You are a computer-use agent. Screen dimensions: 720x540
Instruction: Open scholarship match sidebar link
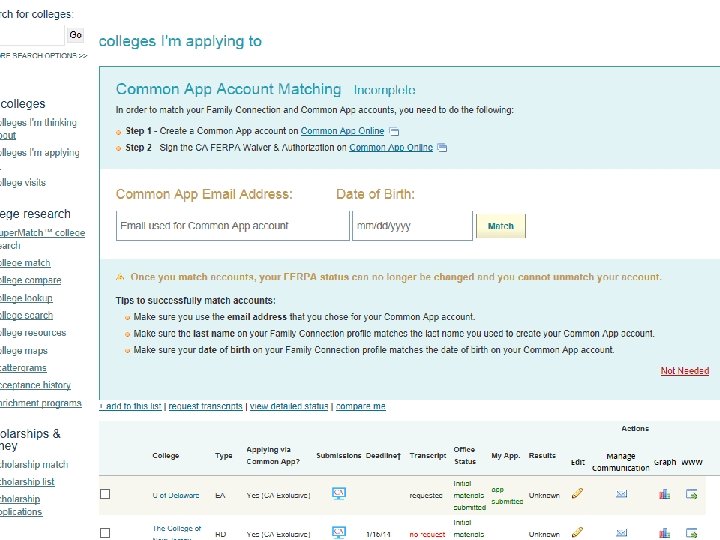[x=34, y=464]
